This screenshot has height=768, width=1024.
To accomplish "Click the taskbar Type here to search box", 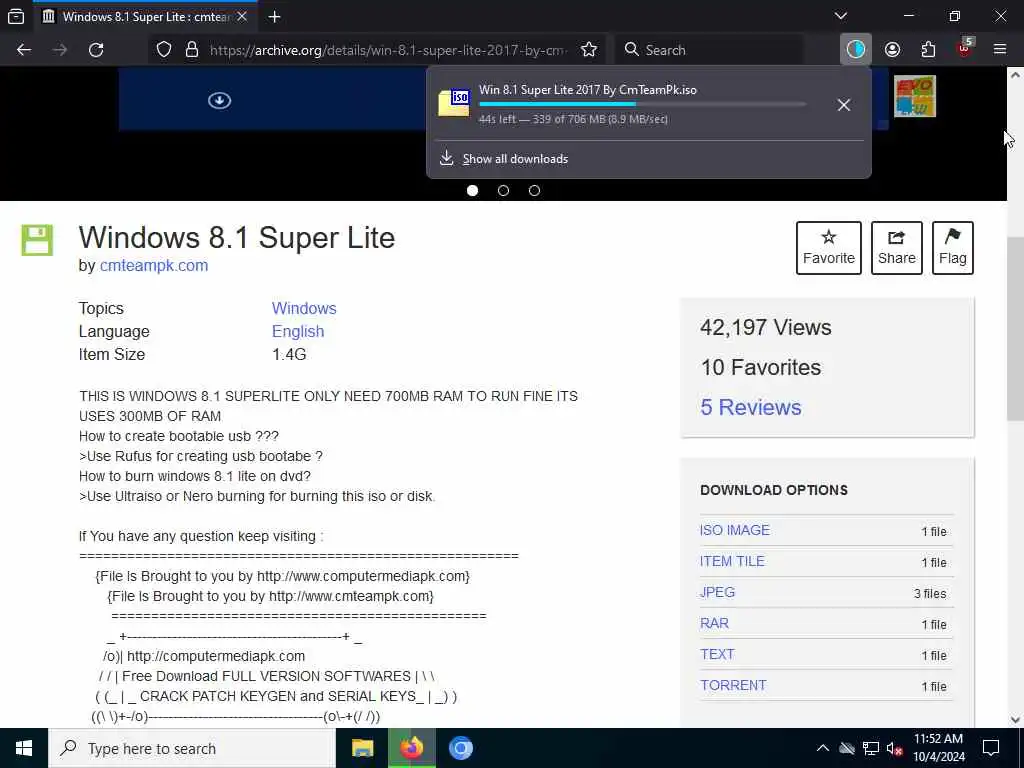I will [x=192, y=748].
